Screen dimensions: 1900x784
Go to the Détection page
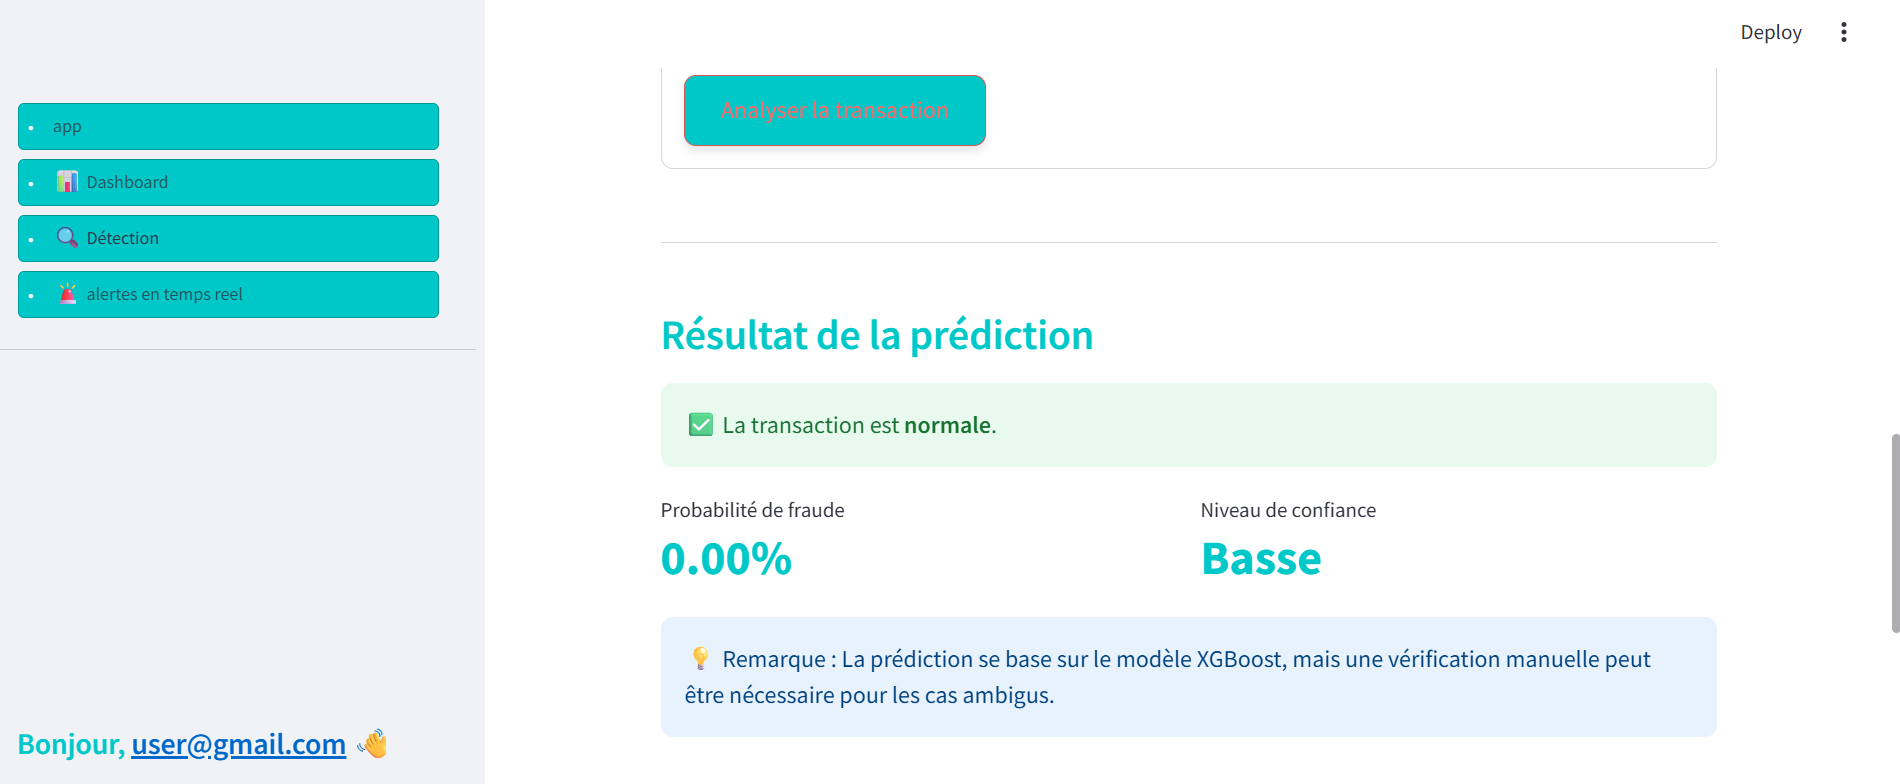(x=228, y=239)
